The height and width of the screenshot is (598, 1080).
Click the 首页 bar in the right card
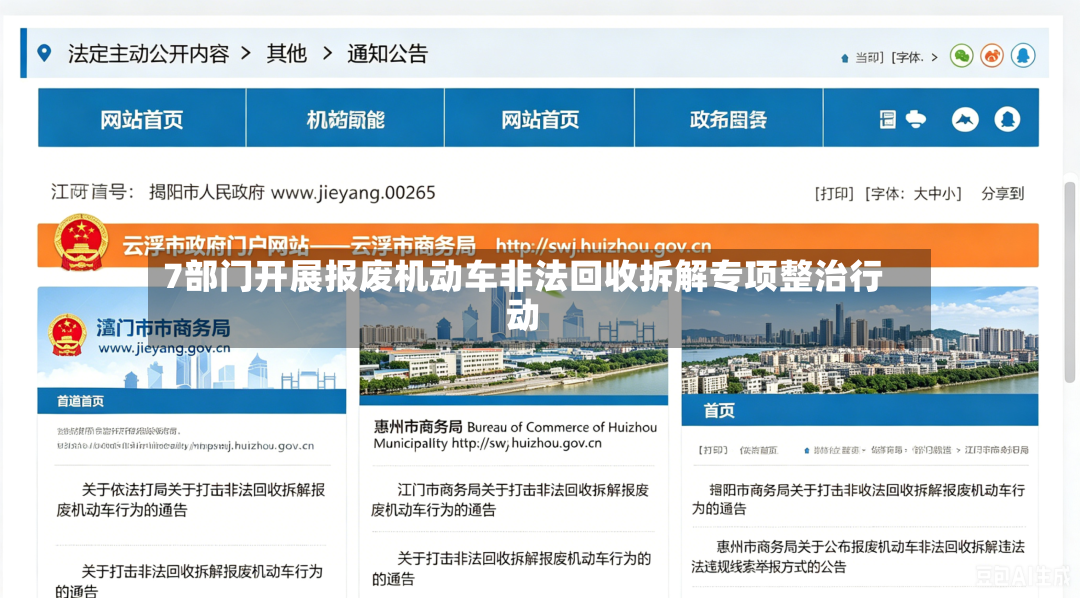(860, 411)
